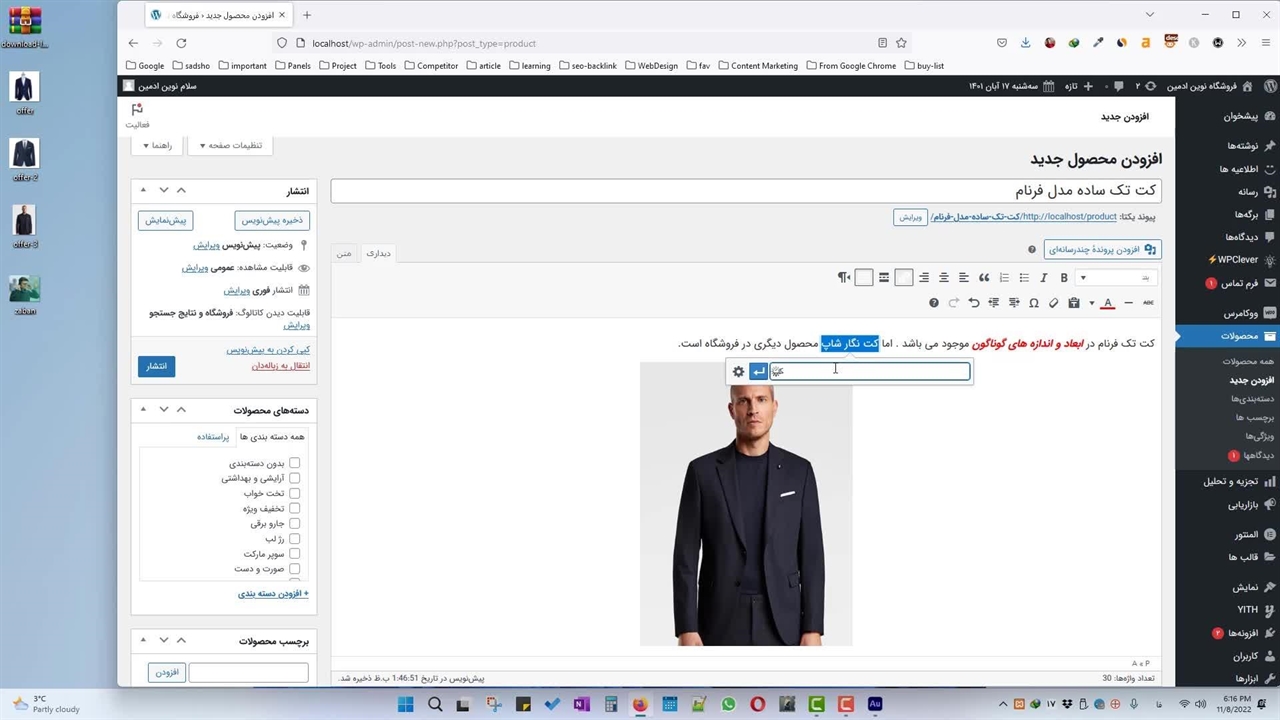Expand the 'تنظیمات صفحه' screen options
This screenshot has width=1280, height=720.
230,145
